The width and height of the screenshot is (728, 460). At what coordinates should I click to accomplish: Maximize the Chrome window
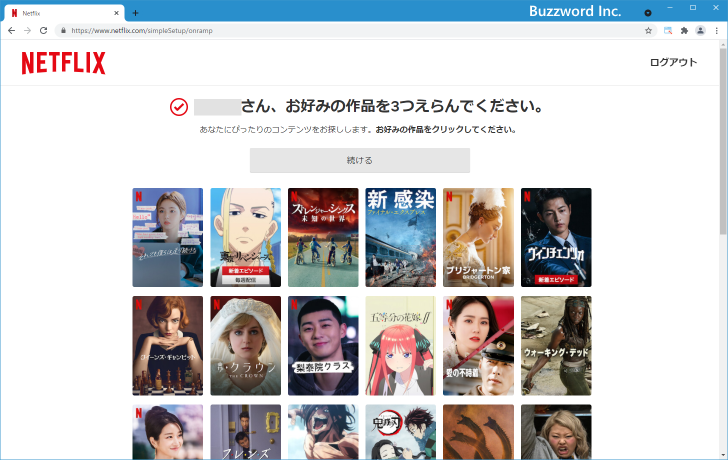tap(693, 8)
